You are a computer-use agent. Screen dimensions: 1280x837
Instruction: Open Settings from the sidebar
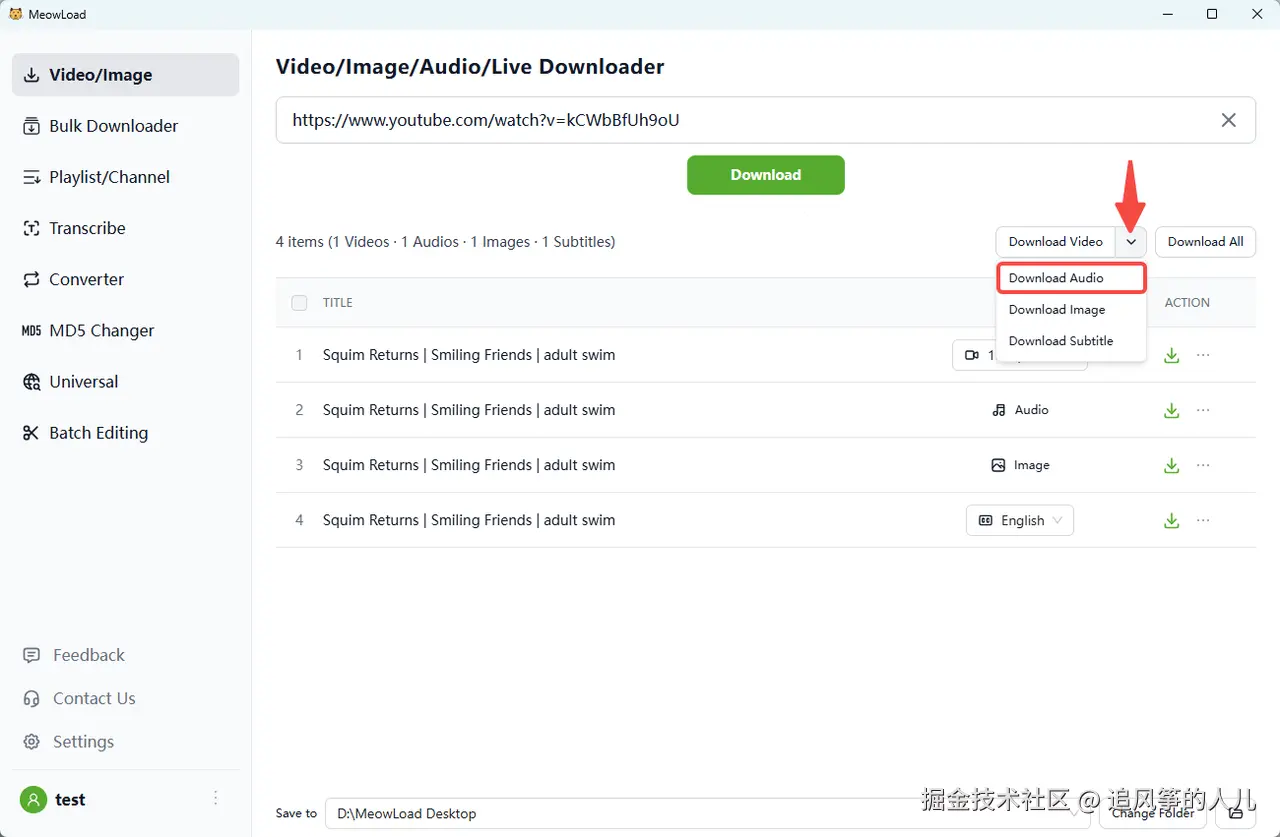(x=68, y=742)
